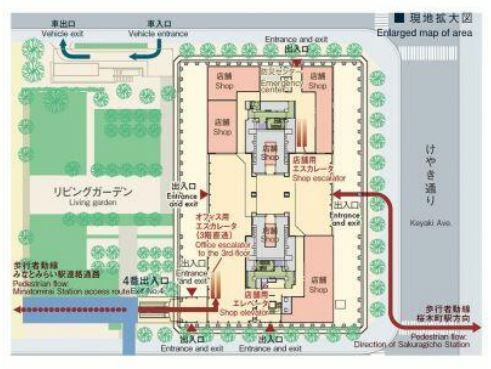491x369 pixels.
Task: Click bottom-center 'Entrance and exit' label
Action: (270, 348)
